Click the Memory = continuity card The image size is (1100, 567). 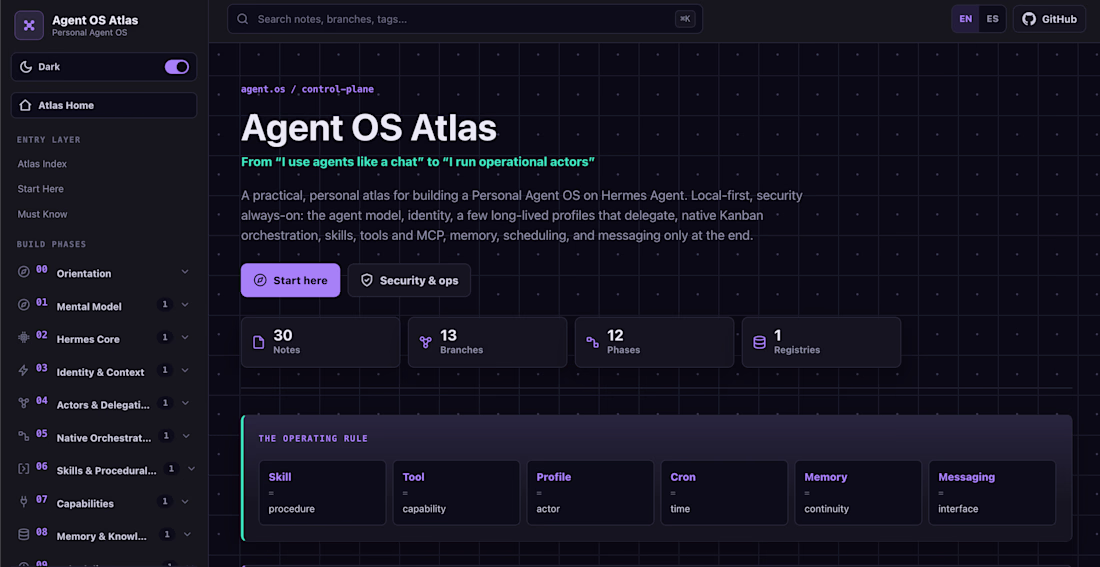click(859, 493)
